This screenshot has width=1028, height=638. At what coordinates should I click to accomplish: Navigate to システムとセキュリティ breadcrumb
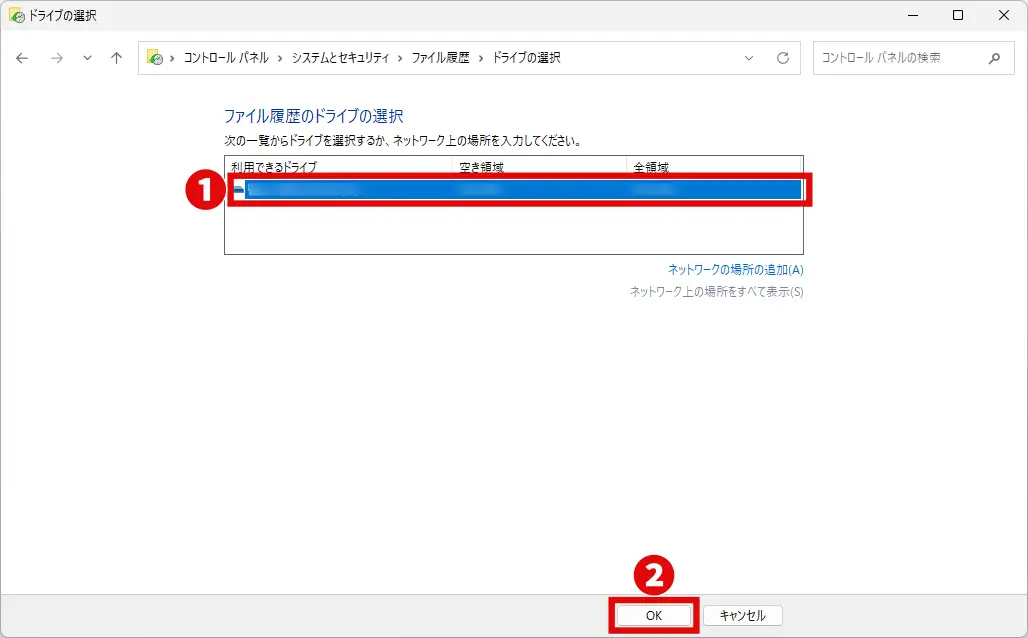click(x=339, y=58)
